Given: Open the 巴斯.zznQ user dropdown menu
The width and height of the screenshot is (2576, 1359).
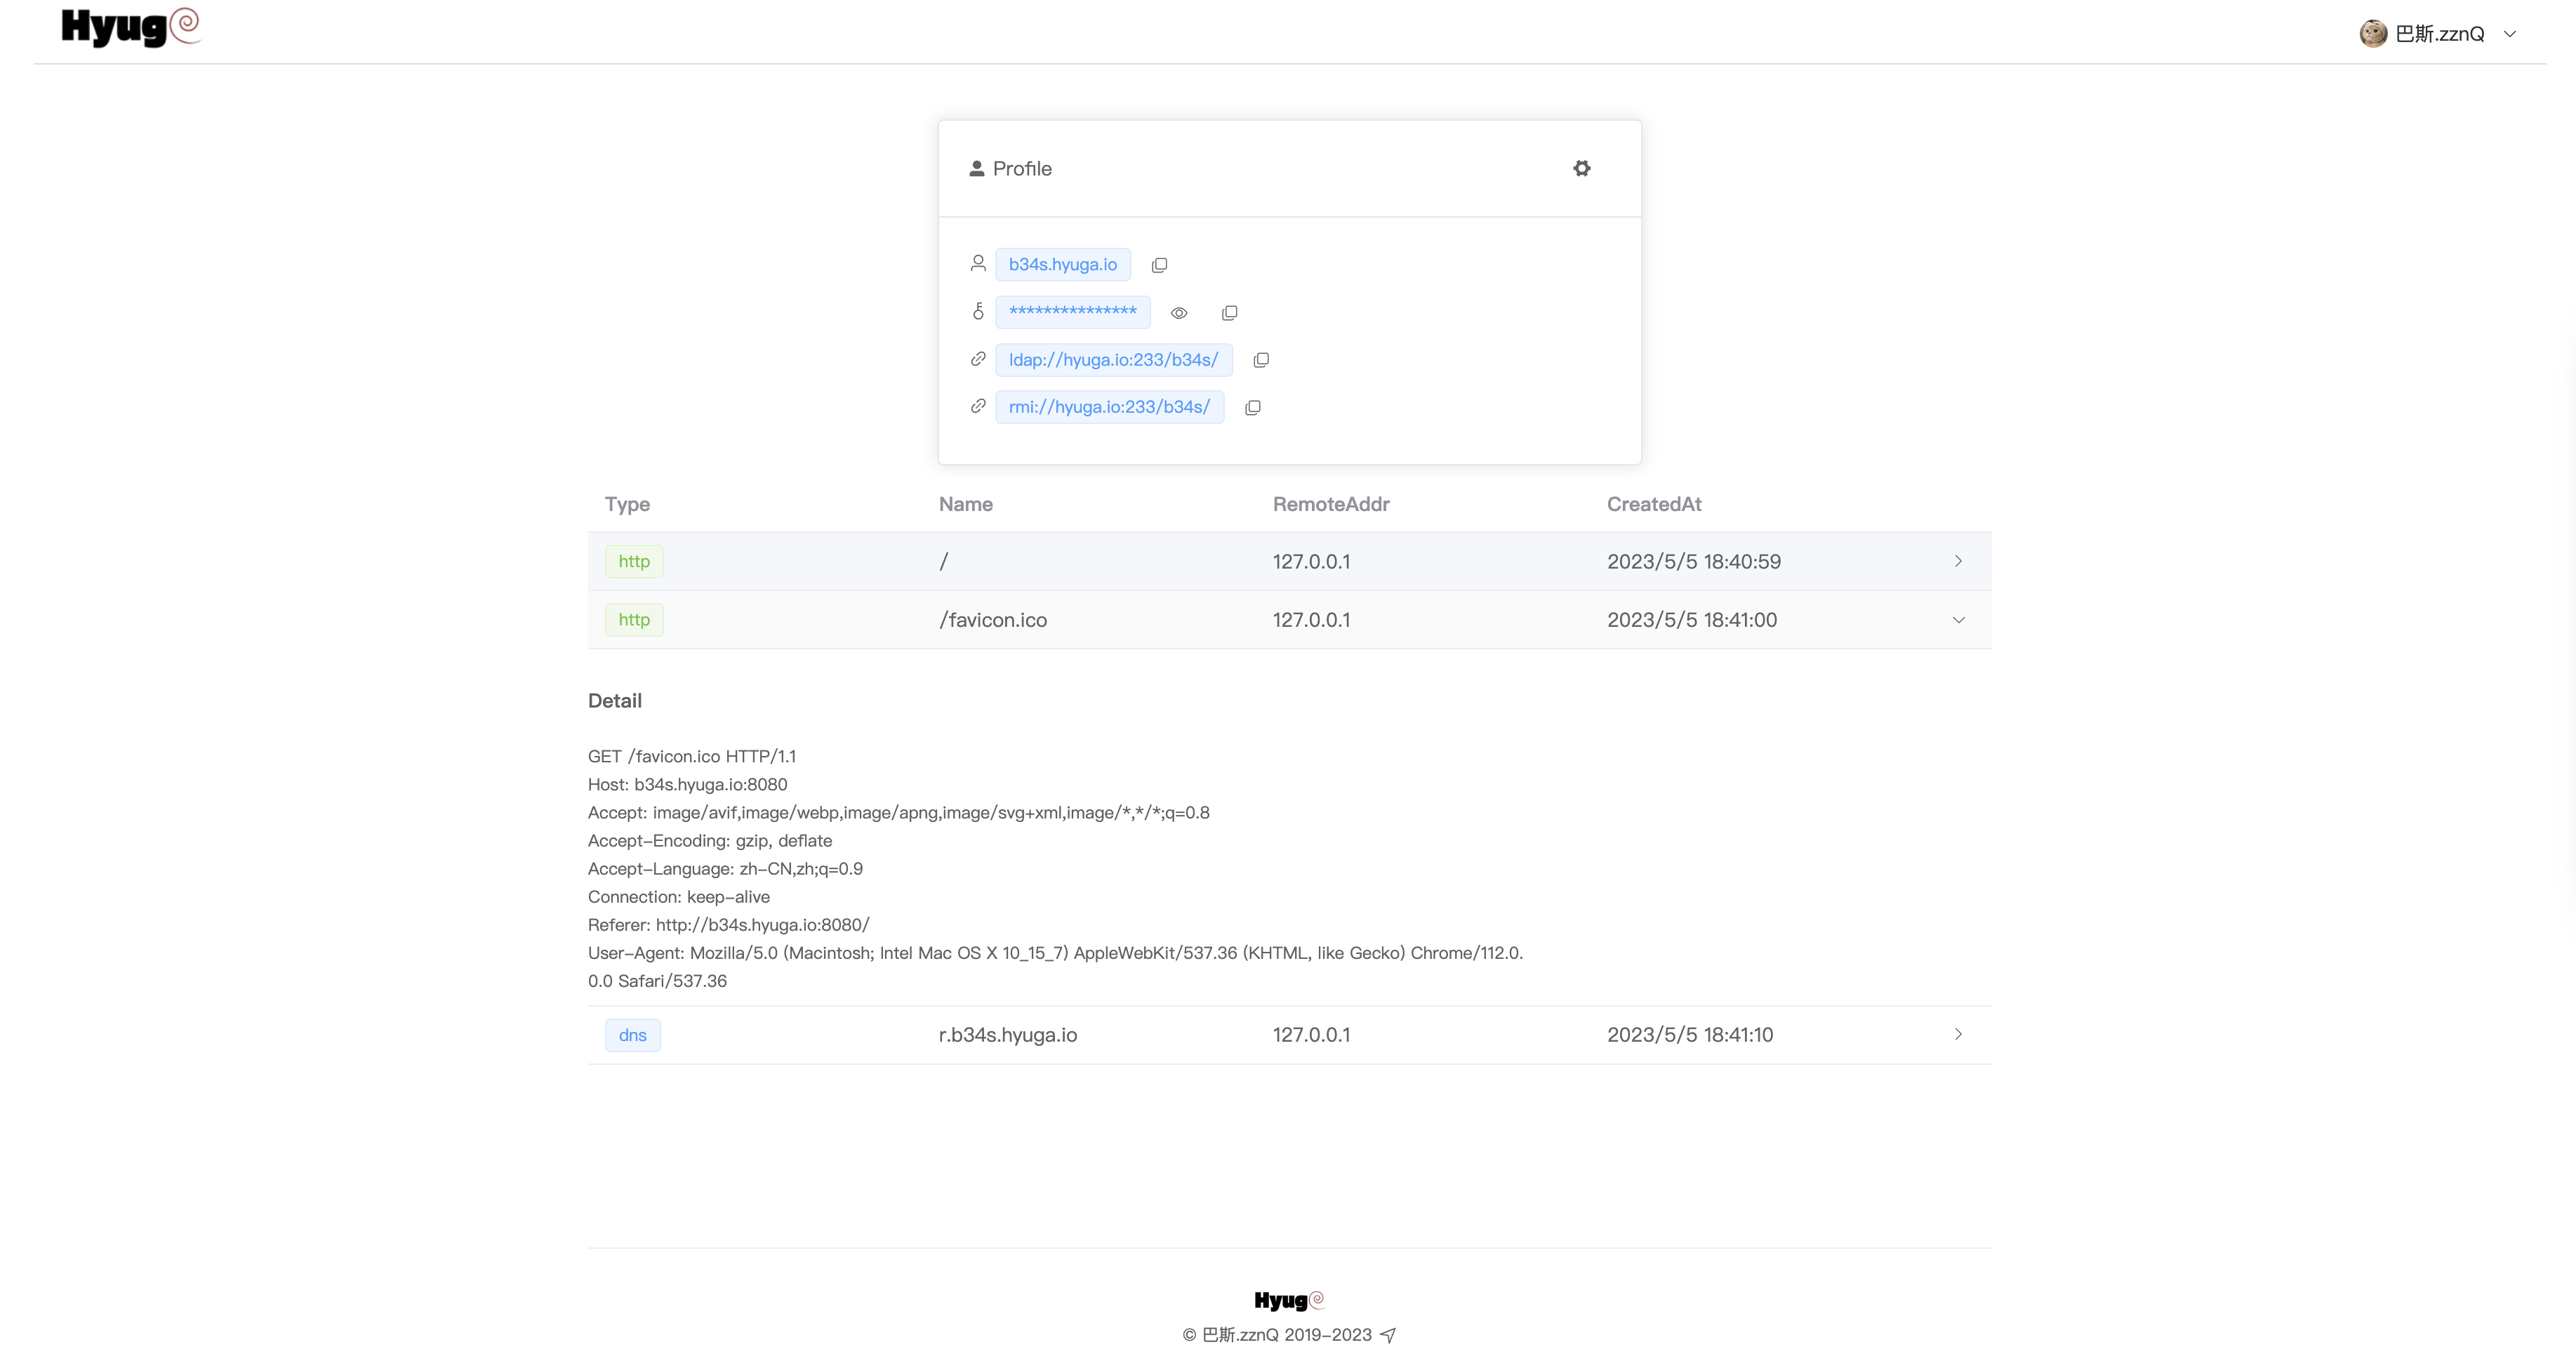Looking at the screenshot, I should (2509, 34).
